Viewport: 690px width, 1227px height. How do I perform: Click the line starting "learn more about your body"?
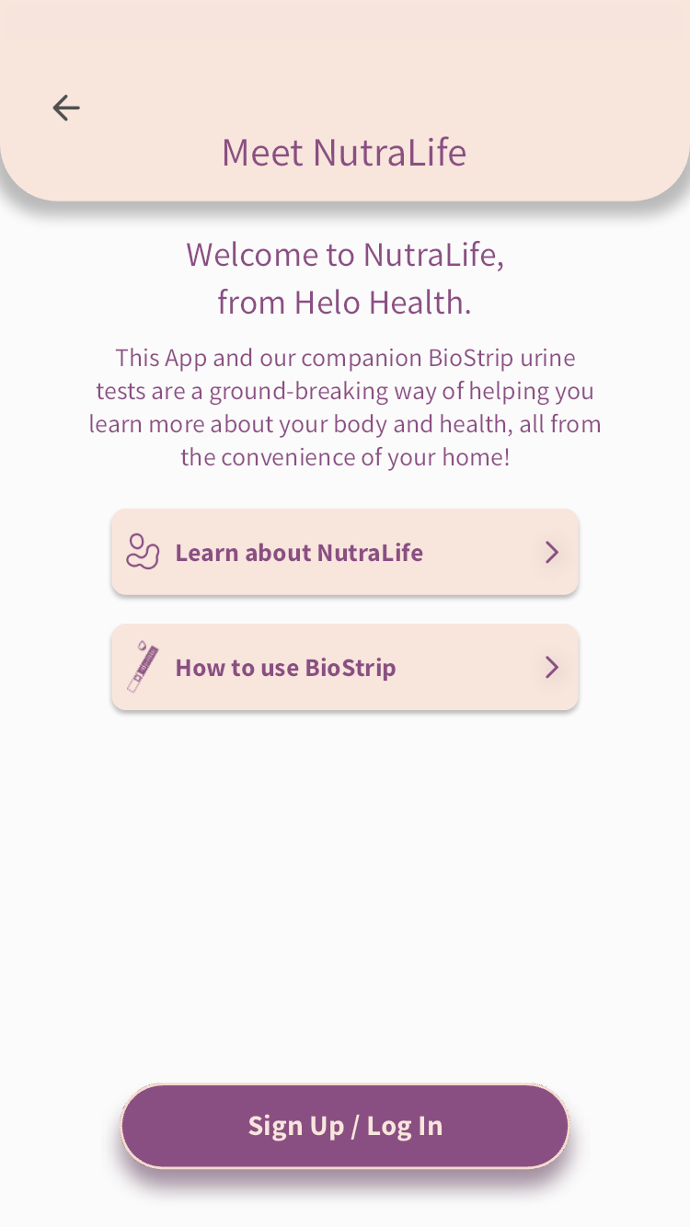345,424
